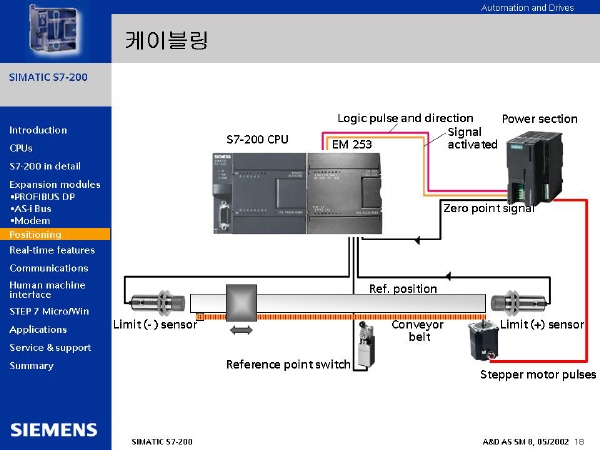Click the double-headed arrow under carriage
This screenshot has height=450, width=600.
click(x=241, y=330)
